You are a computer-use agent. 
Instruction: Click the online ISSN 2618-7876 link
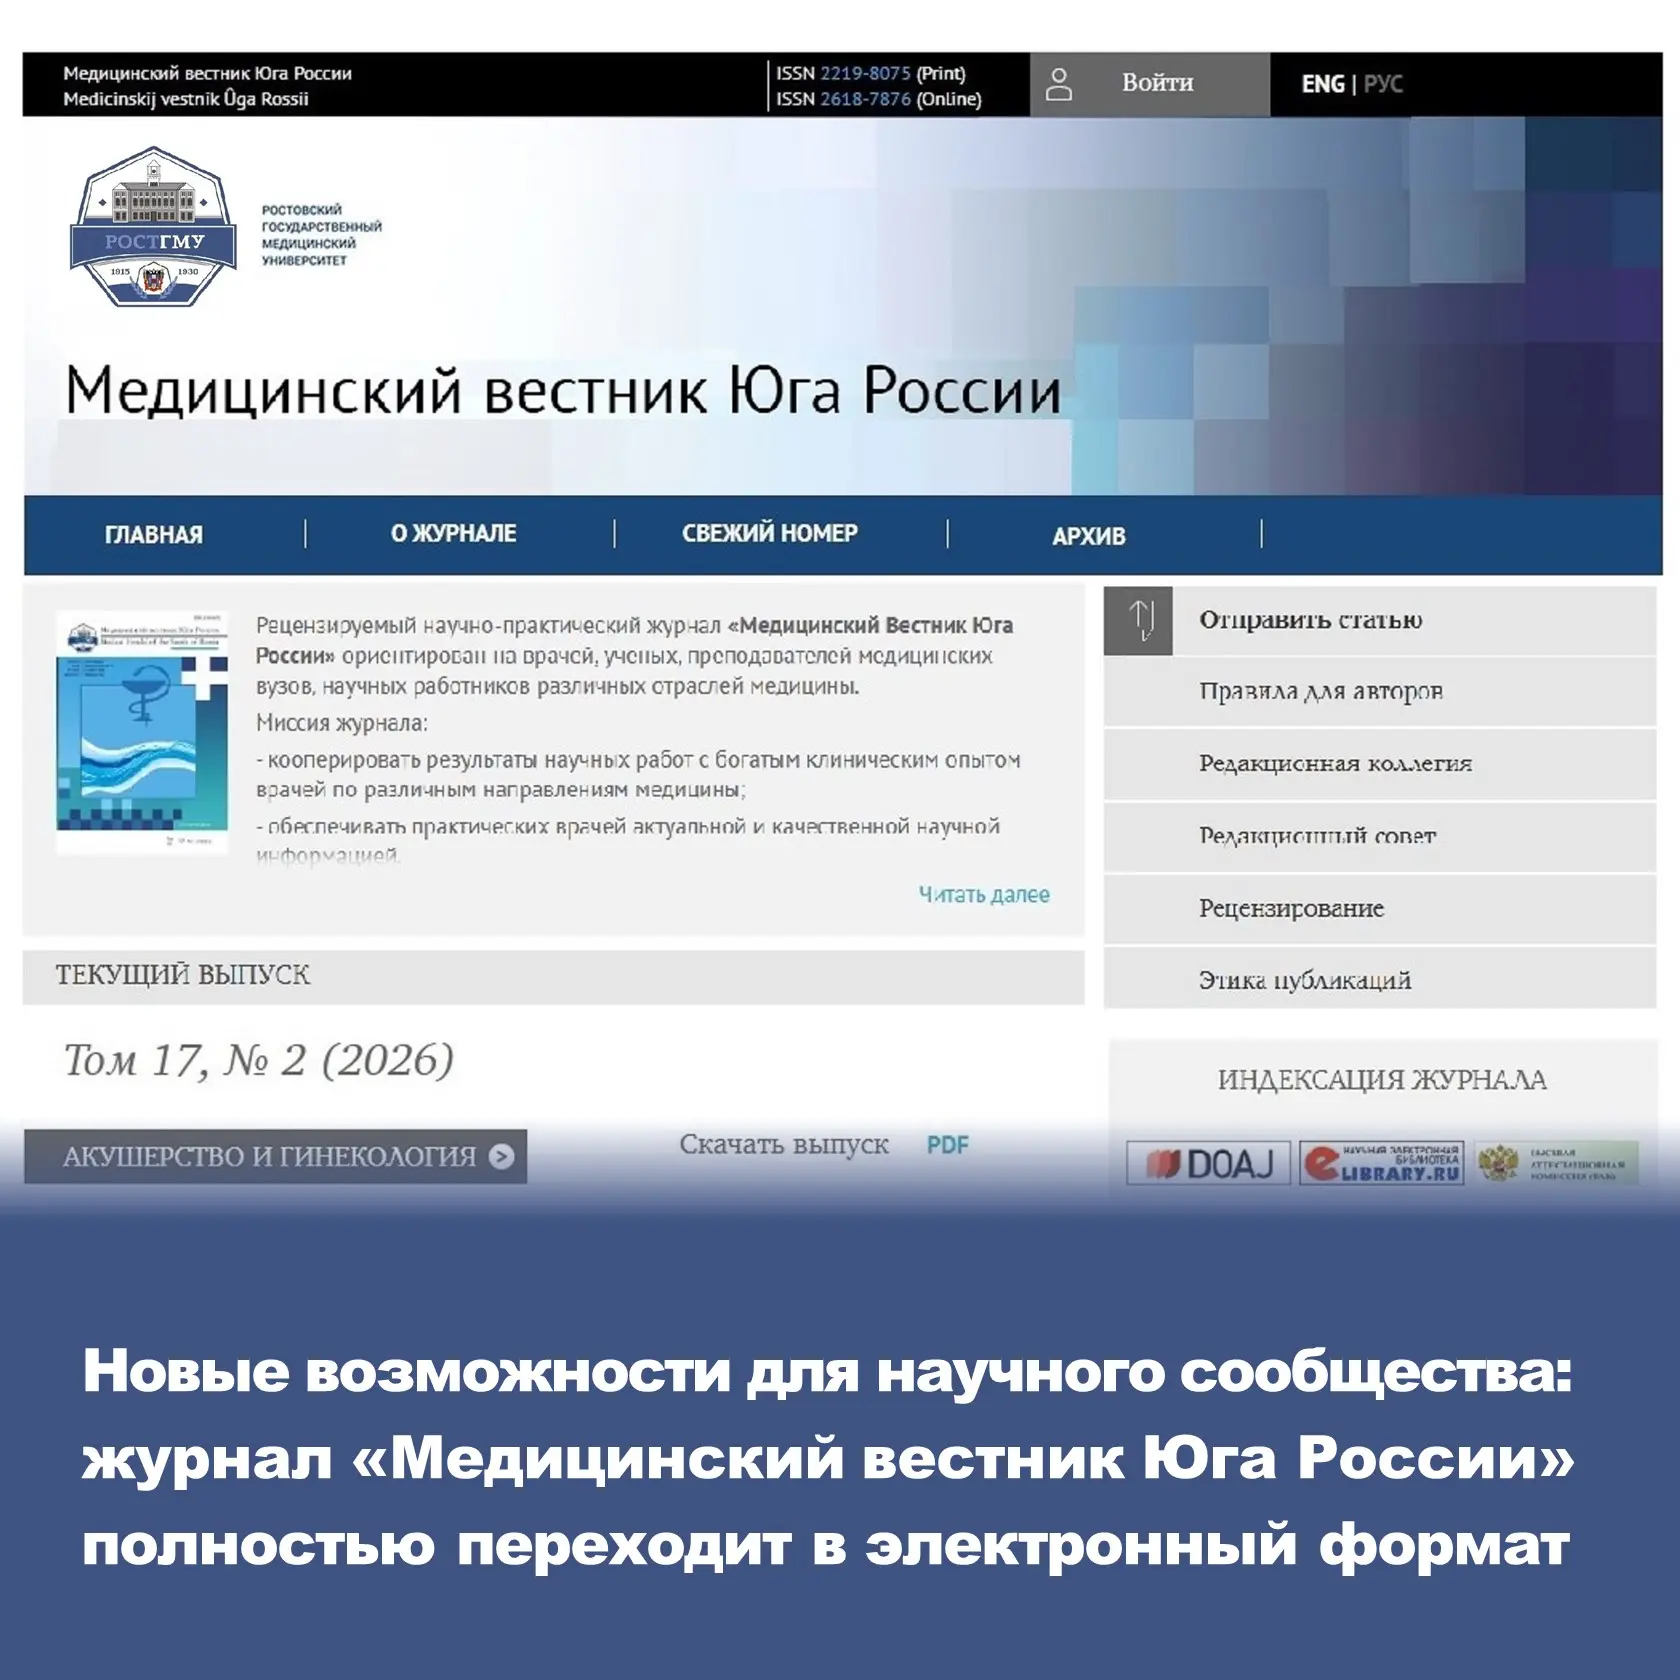pos(865,99)
